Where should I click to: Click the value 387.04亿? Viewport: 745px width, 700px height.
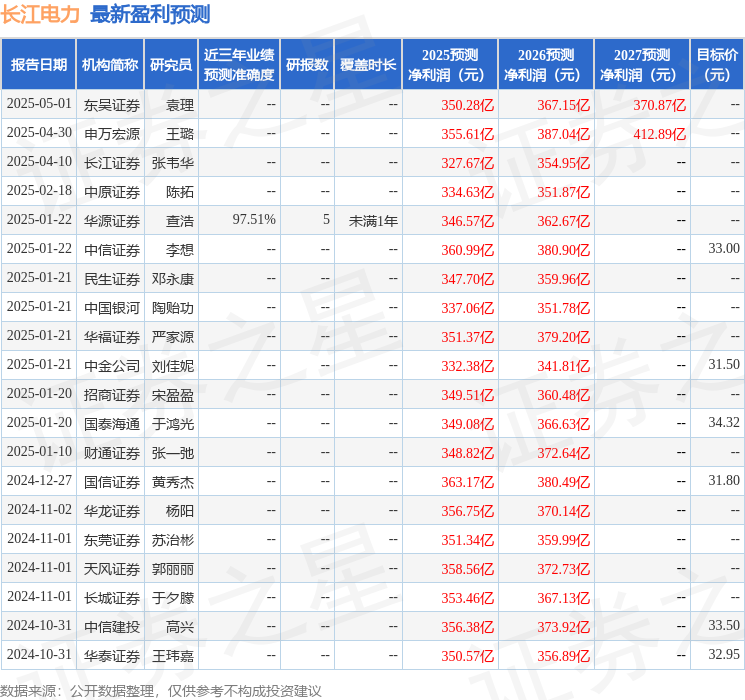[564, 134]
